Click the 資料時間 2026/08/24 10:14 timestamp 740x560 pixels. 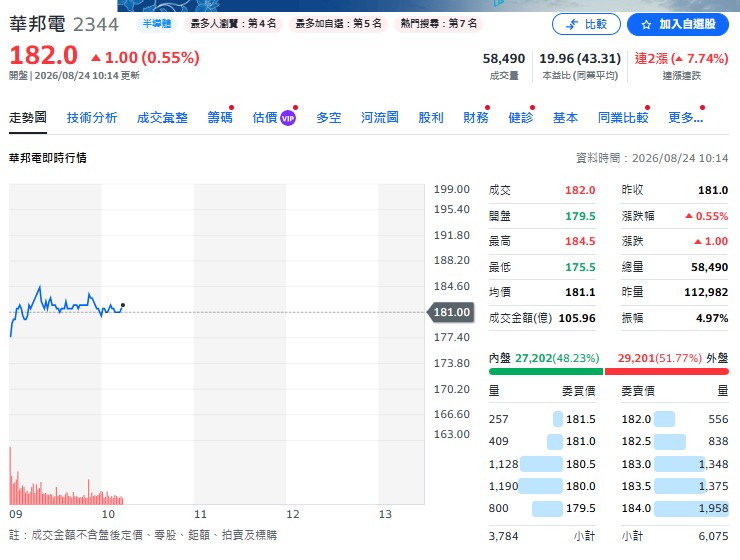point(652,158)
